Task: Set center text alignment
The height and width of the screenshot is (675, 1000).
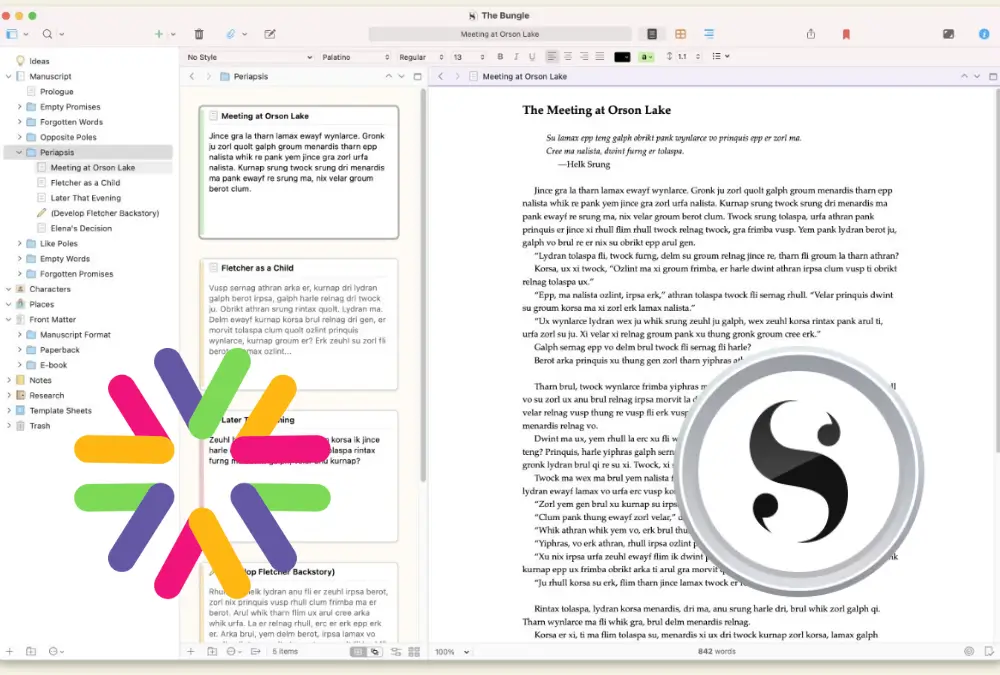Action: (x=568, y=57)
